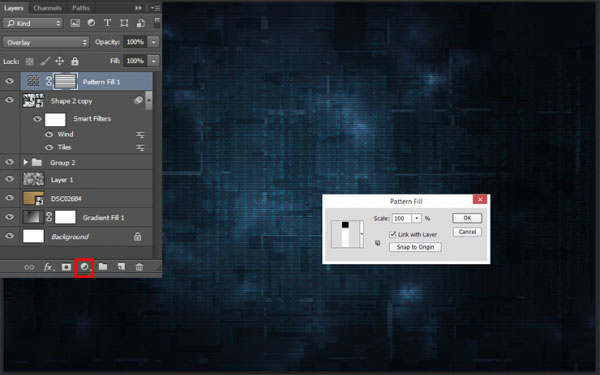Hide the Group 2 layer group
The height and width of the screenshot is (375, 600).
(x=10, y=162)
